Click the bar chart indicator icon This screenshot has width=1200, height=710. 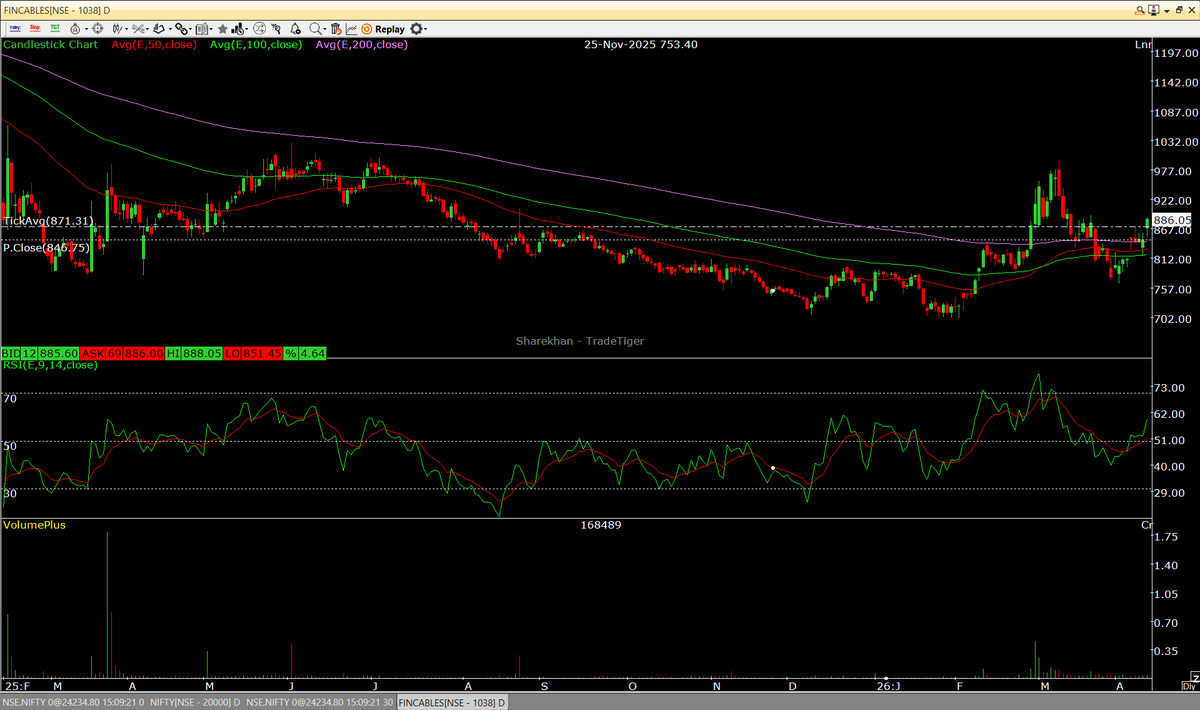click(x=238, y=29)
